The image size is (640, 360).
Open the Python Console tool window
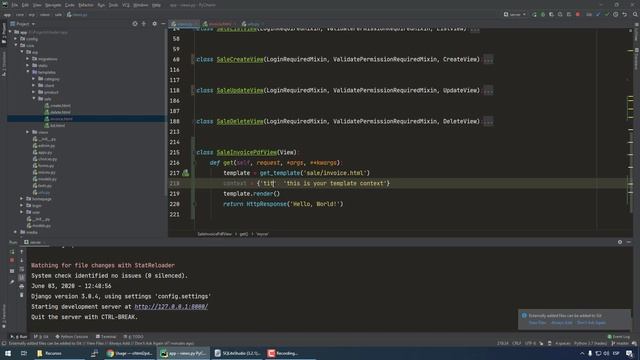click(x=72, y=337)
